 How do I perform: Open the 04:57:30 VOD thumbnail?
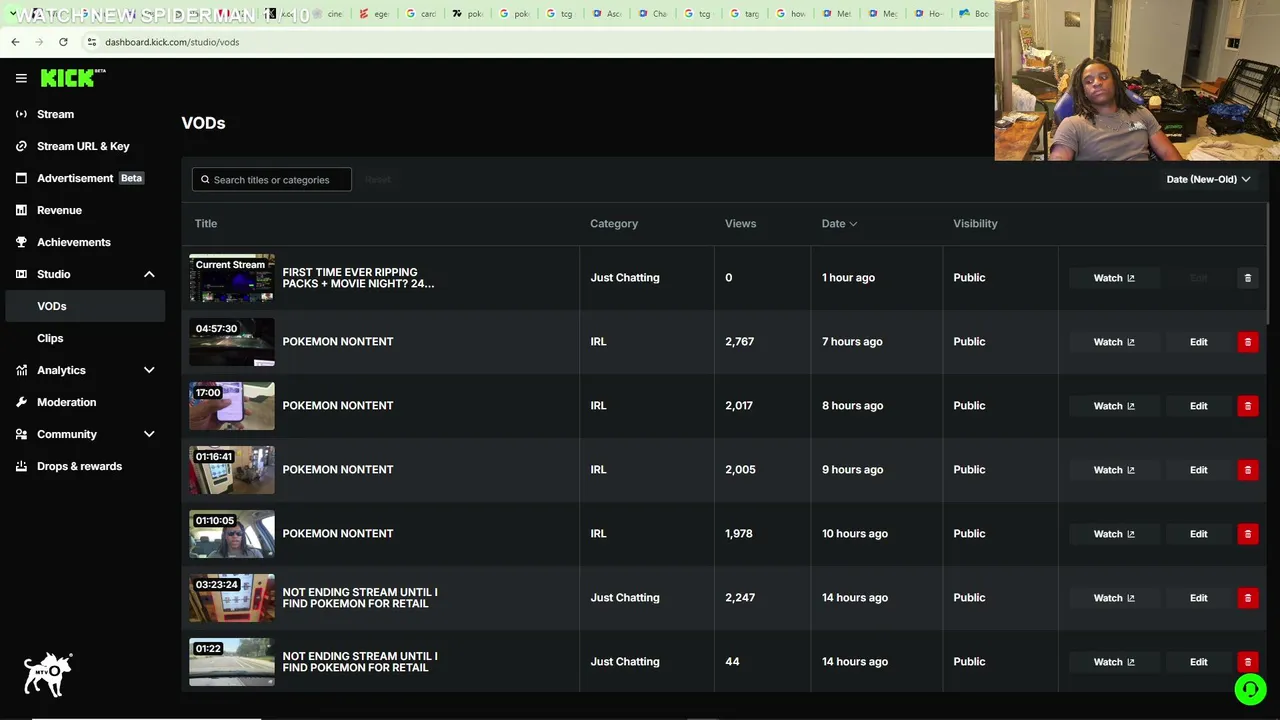tap(232, 342)
